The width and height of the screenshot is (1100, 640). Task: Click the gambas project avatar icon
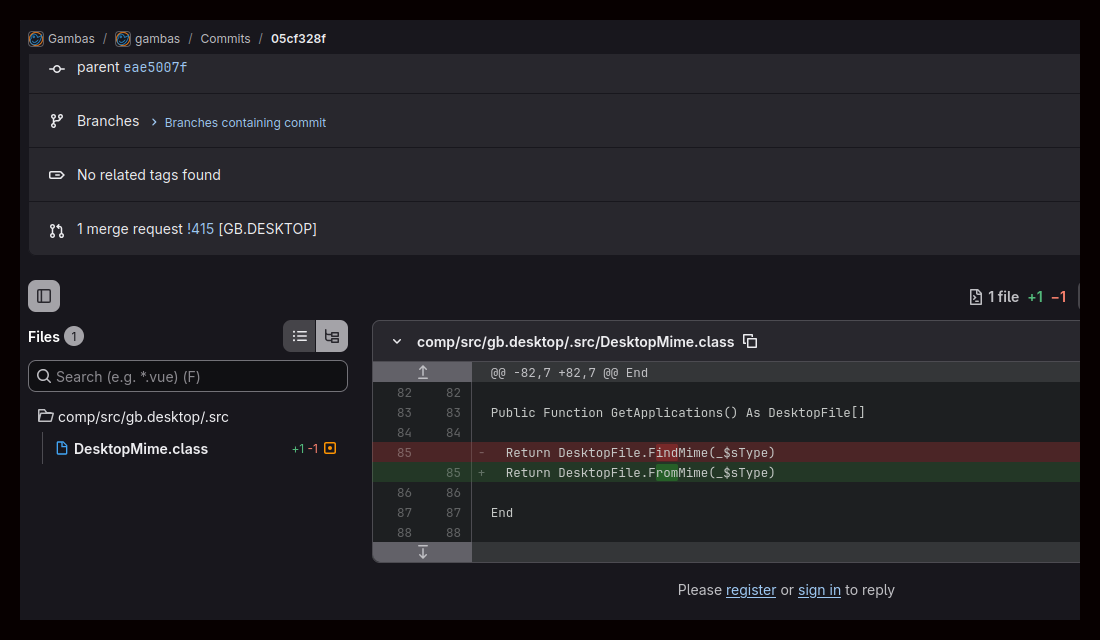tap(123, 39)
